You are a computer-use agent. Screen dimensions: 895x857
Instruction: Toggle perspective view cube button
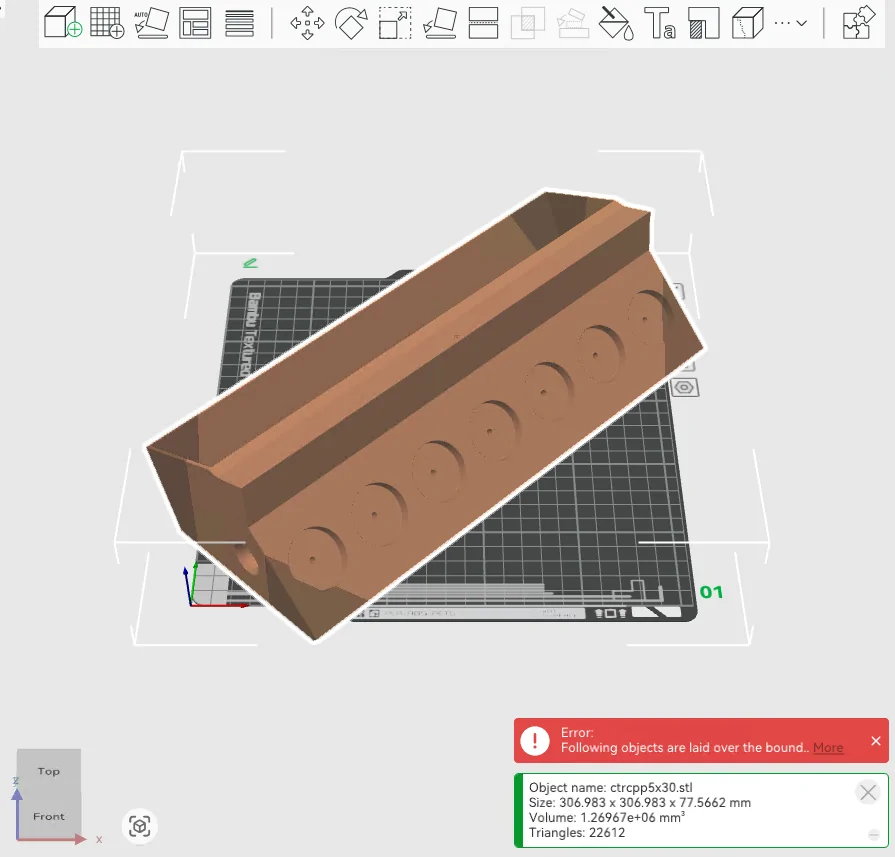click(140, 826)
